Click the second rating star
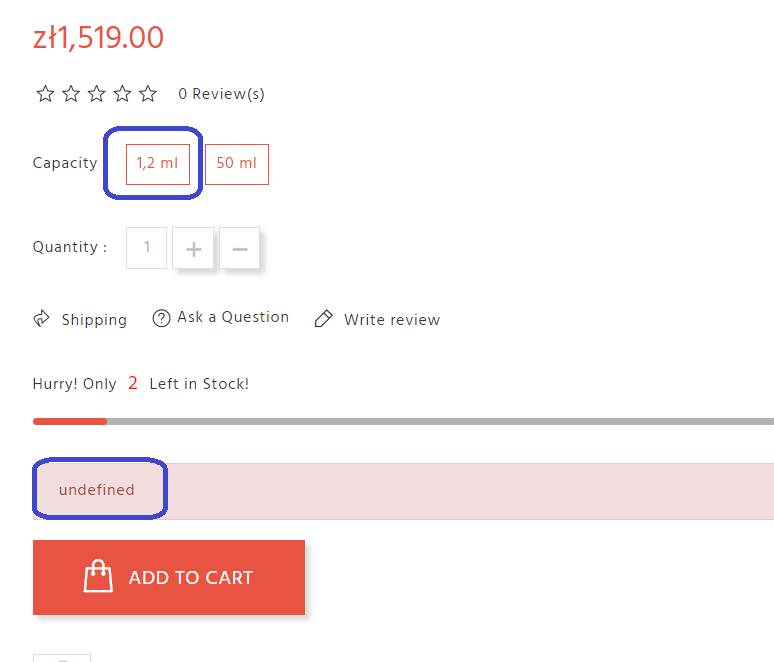Screen dimensions: 774x662 click(71, 94)
